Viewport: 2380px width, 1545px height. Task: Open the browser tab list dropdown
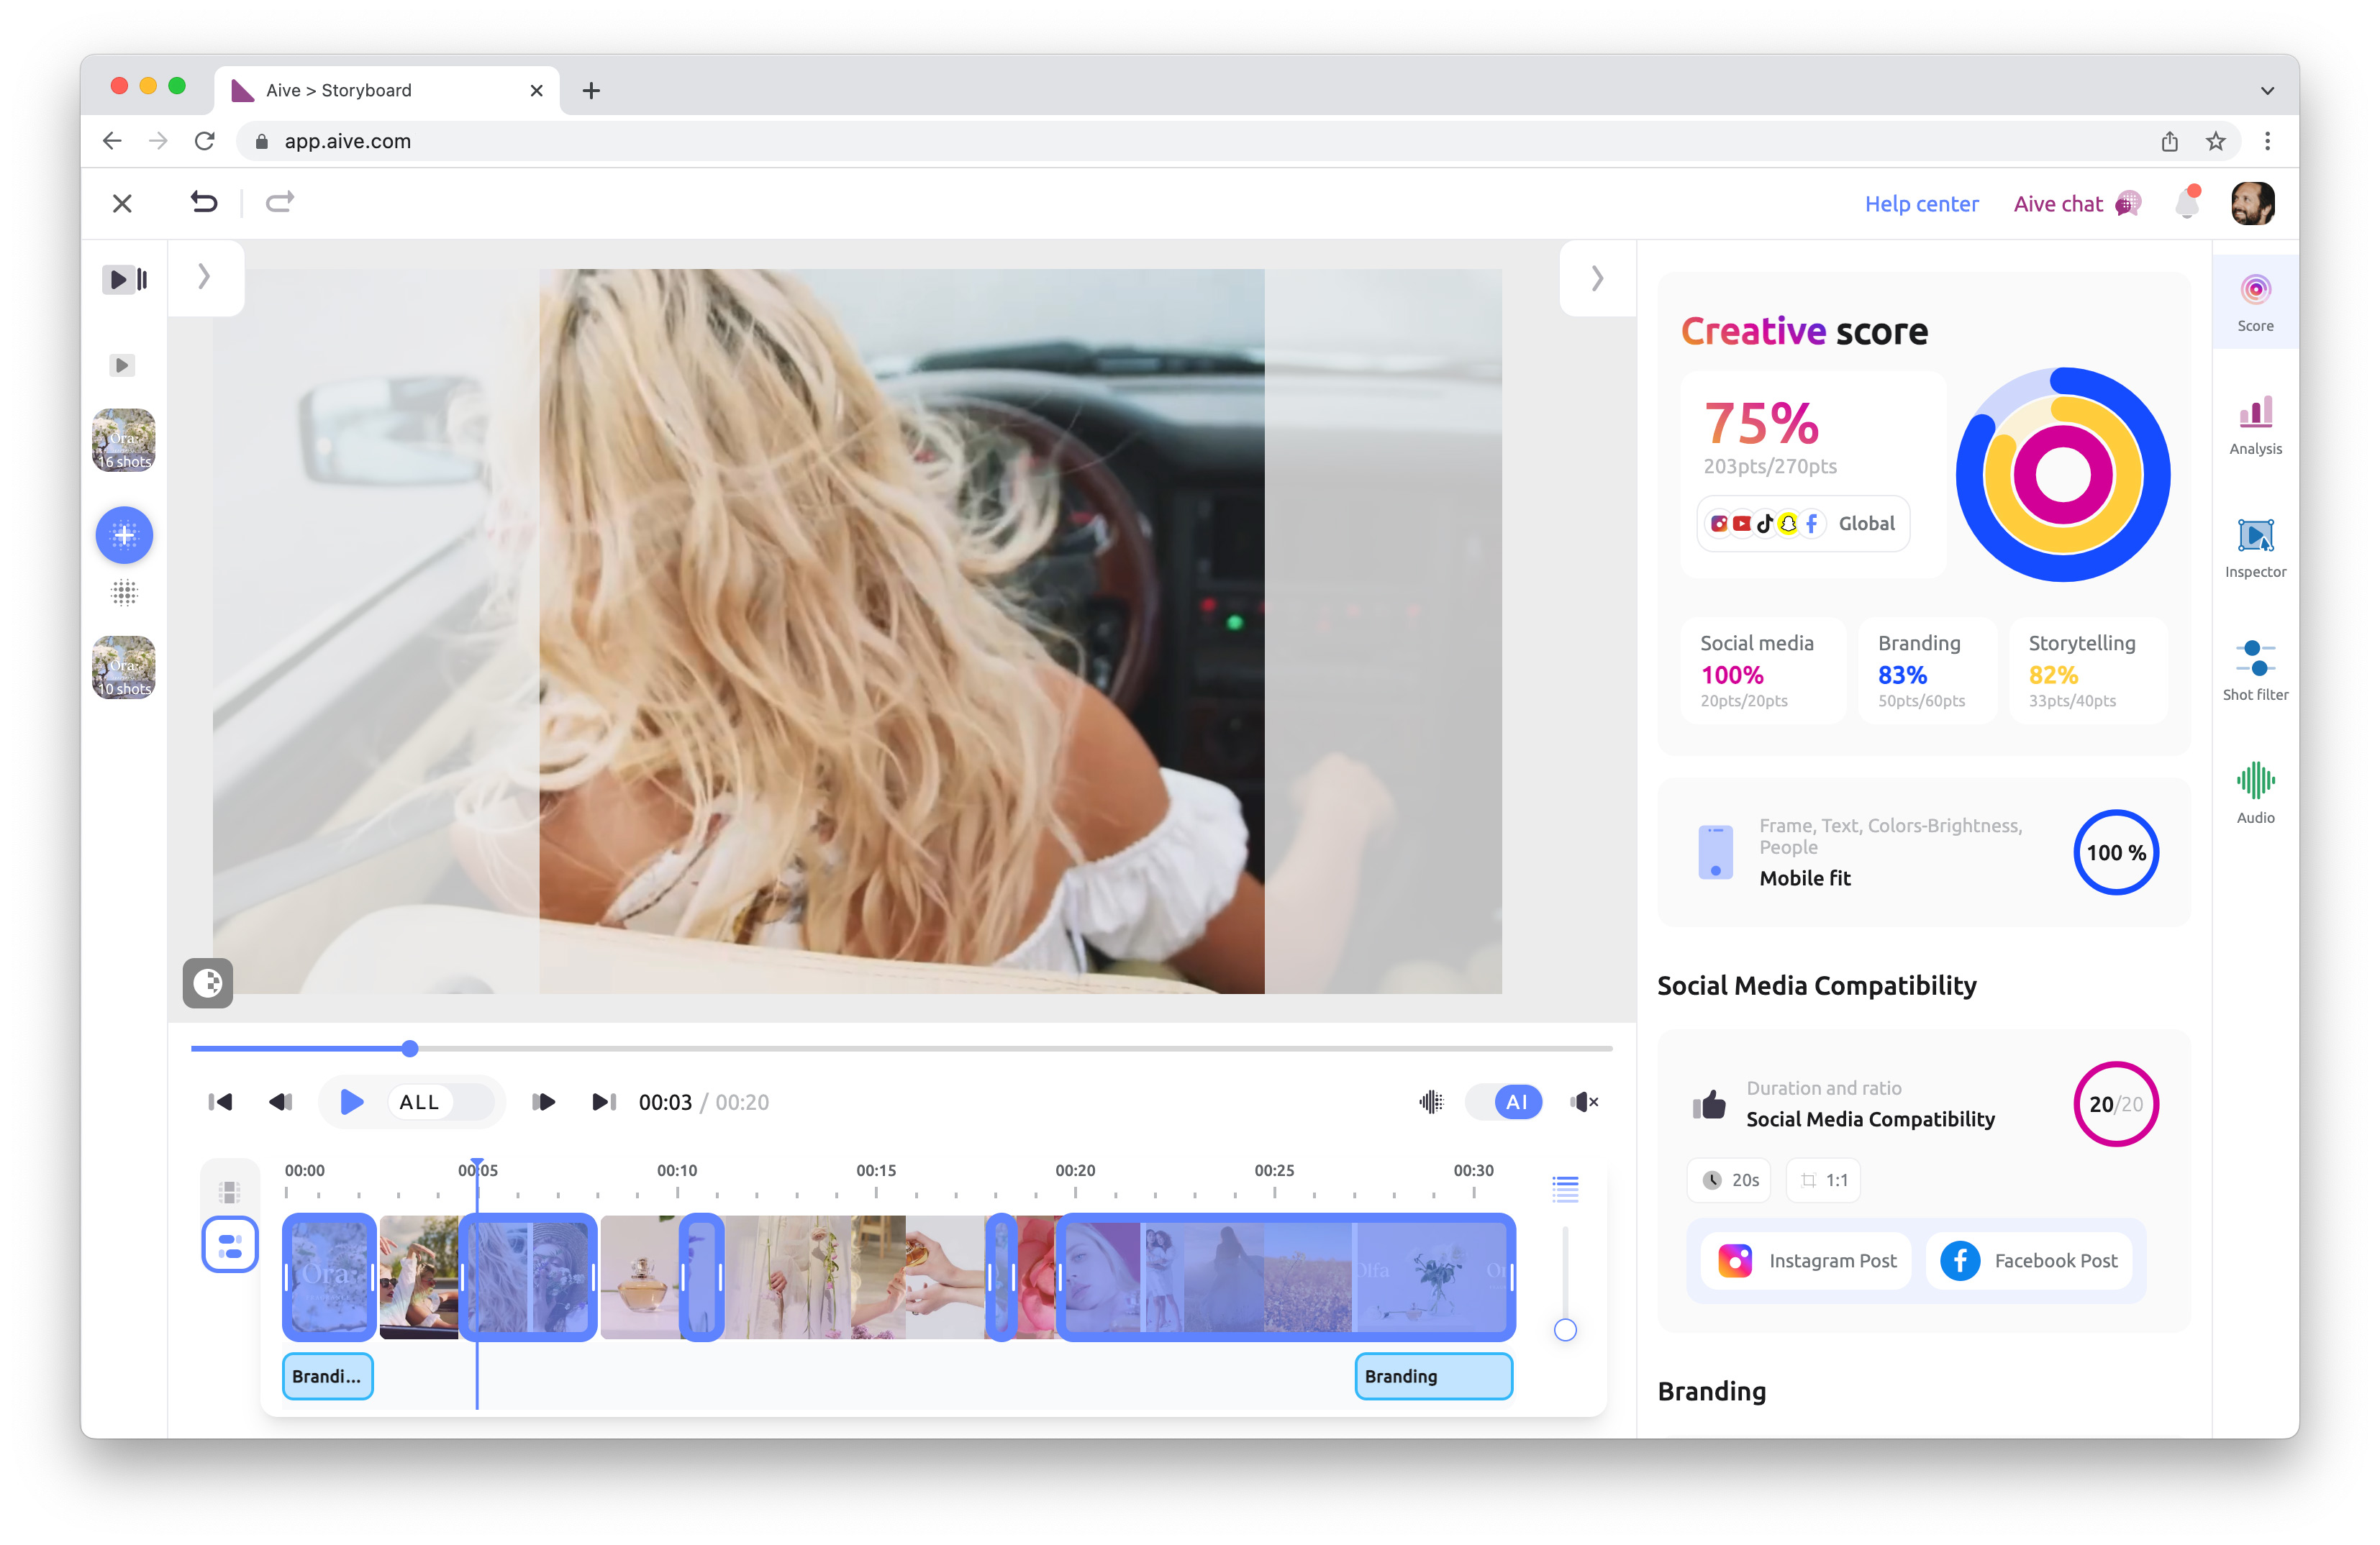pos(2267,90)
